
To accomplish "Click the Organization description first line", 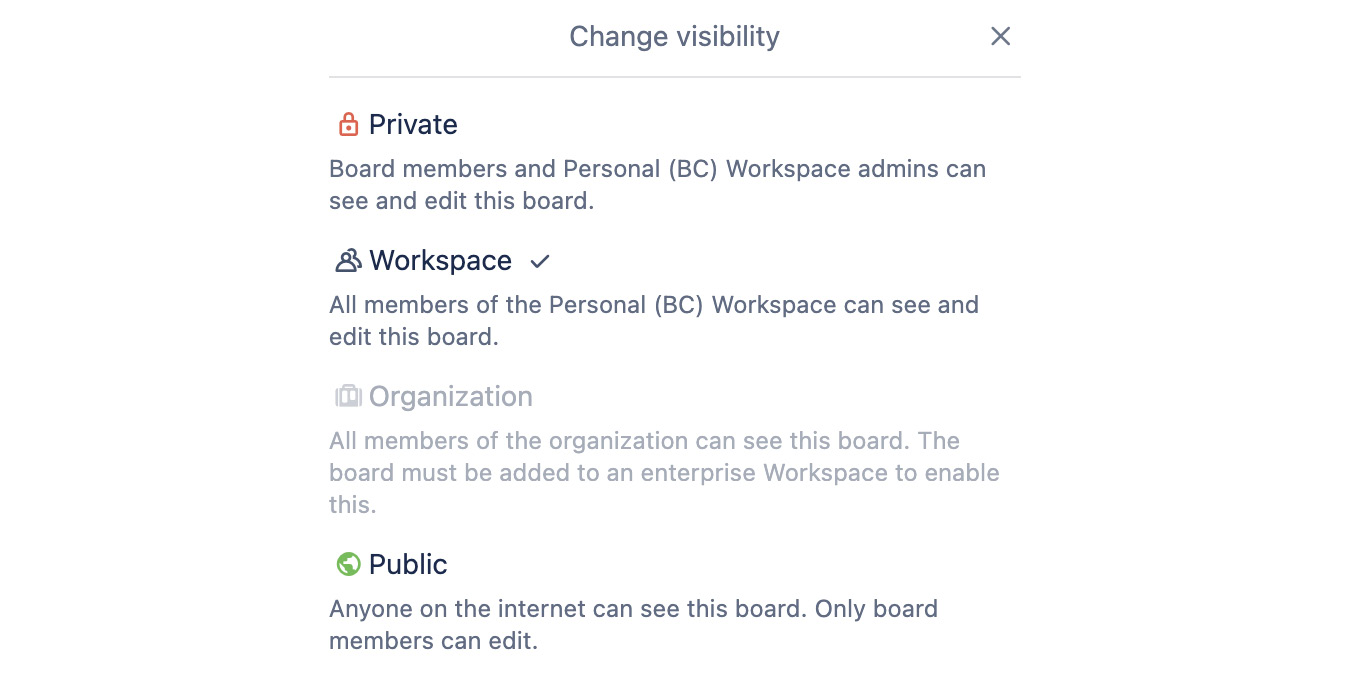I will (x=644, y=441).
